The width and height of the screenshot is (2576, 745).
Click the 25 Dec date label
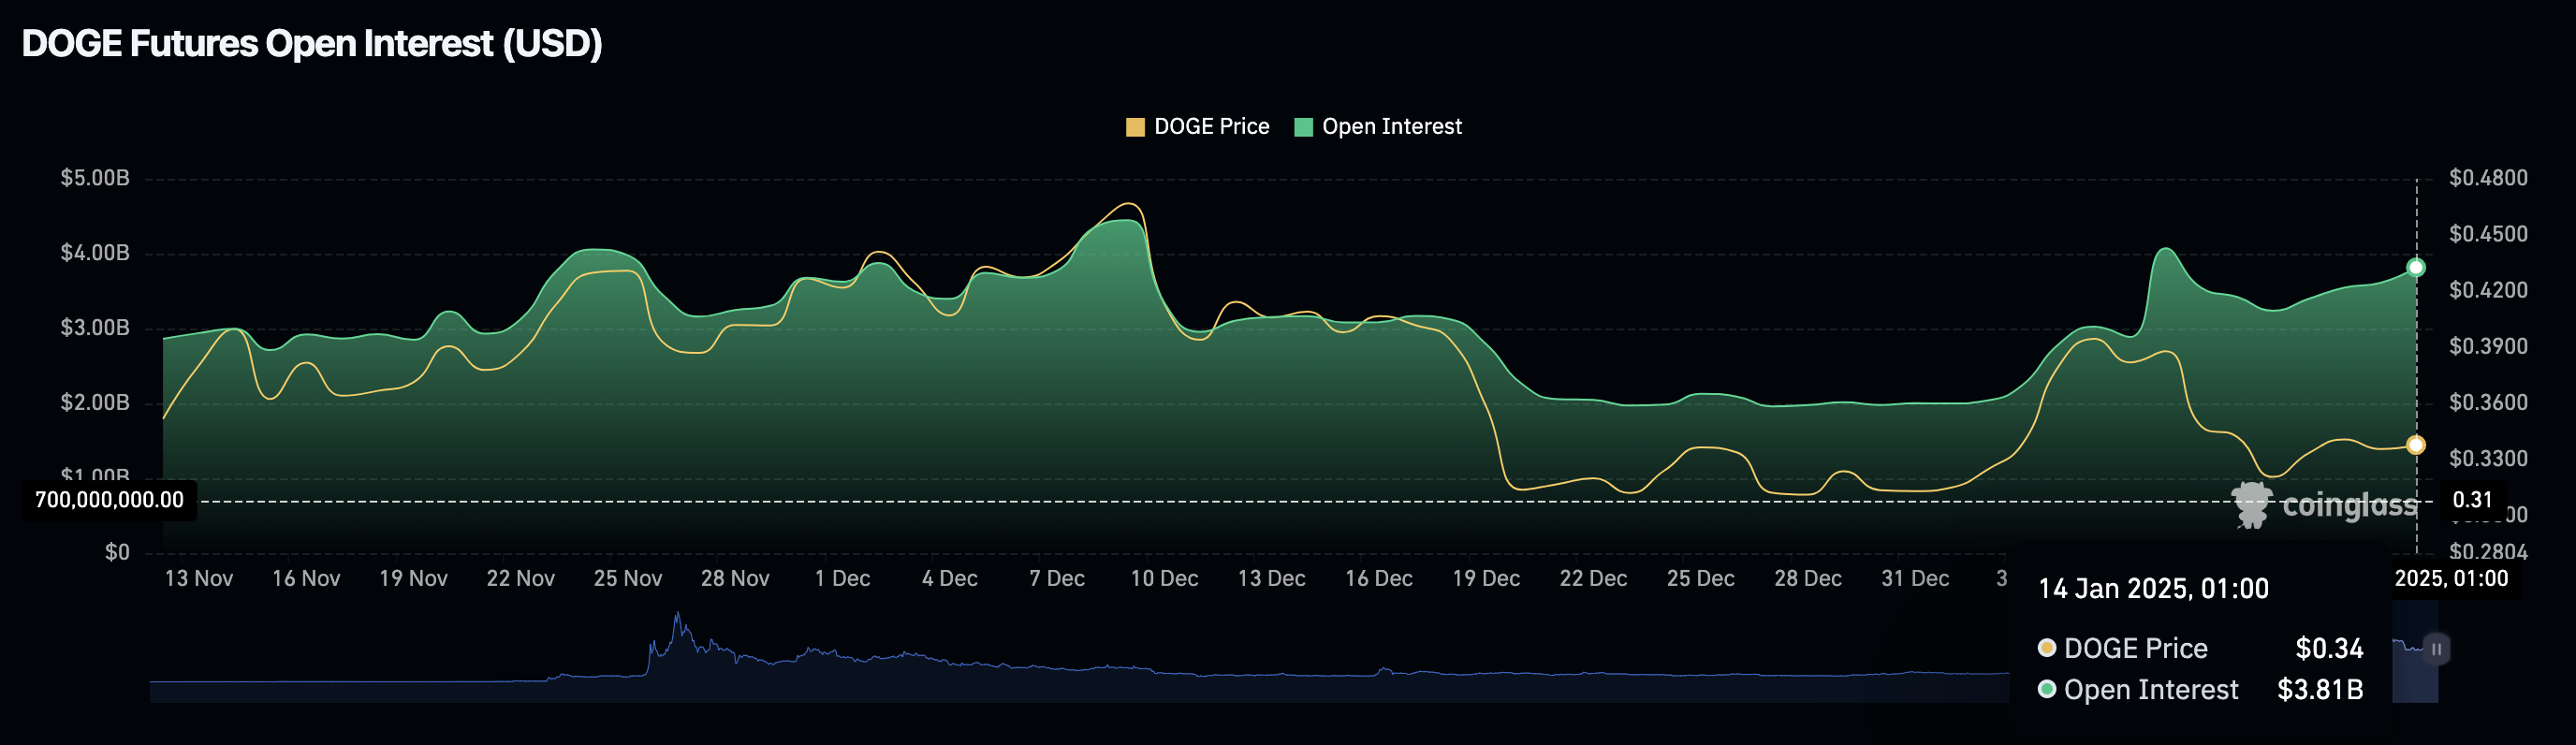pyautogui.click(x=1701, y=579)
